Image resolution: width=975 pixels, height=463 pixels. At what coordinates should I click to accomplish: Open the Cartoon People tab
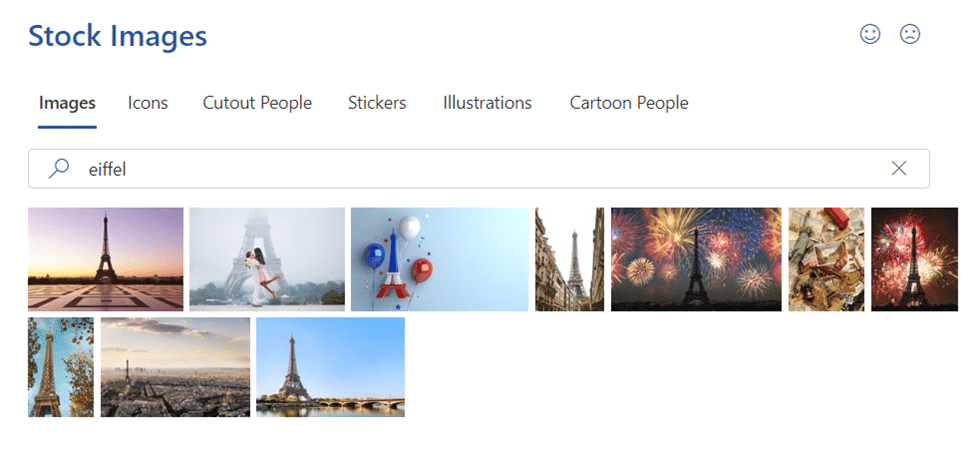tap(629, 103)
